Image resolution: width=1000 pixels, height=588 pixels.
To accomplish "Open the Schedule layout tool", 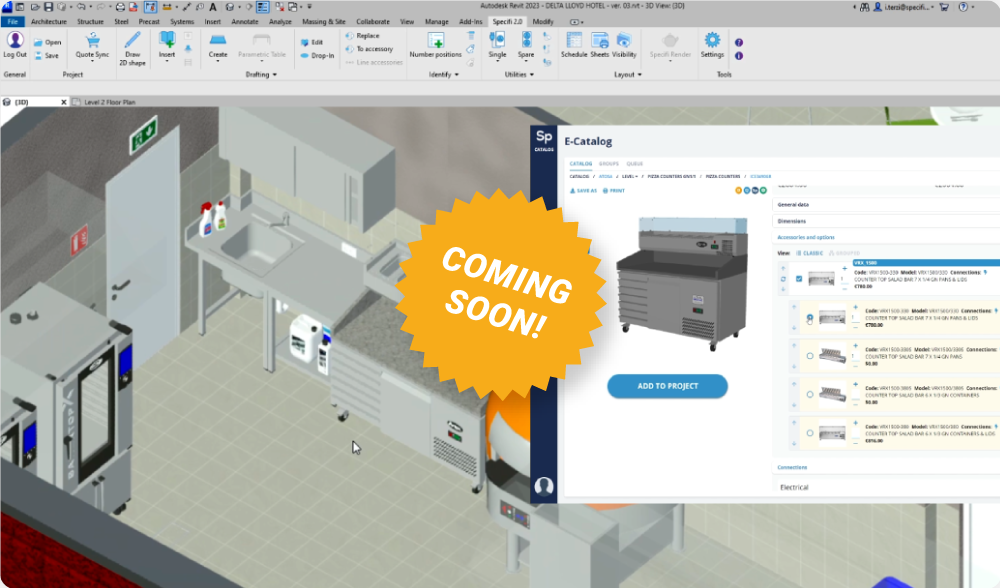I will point(574,45).
